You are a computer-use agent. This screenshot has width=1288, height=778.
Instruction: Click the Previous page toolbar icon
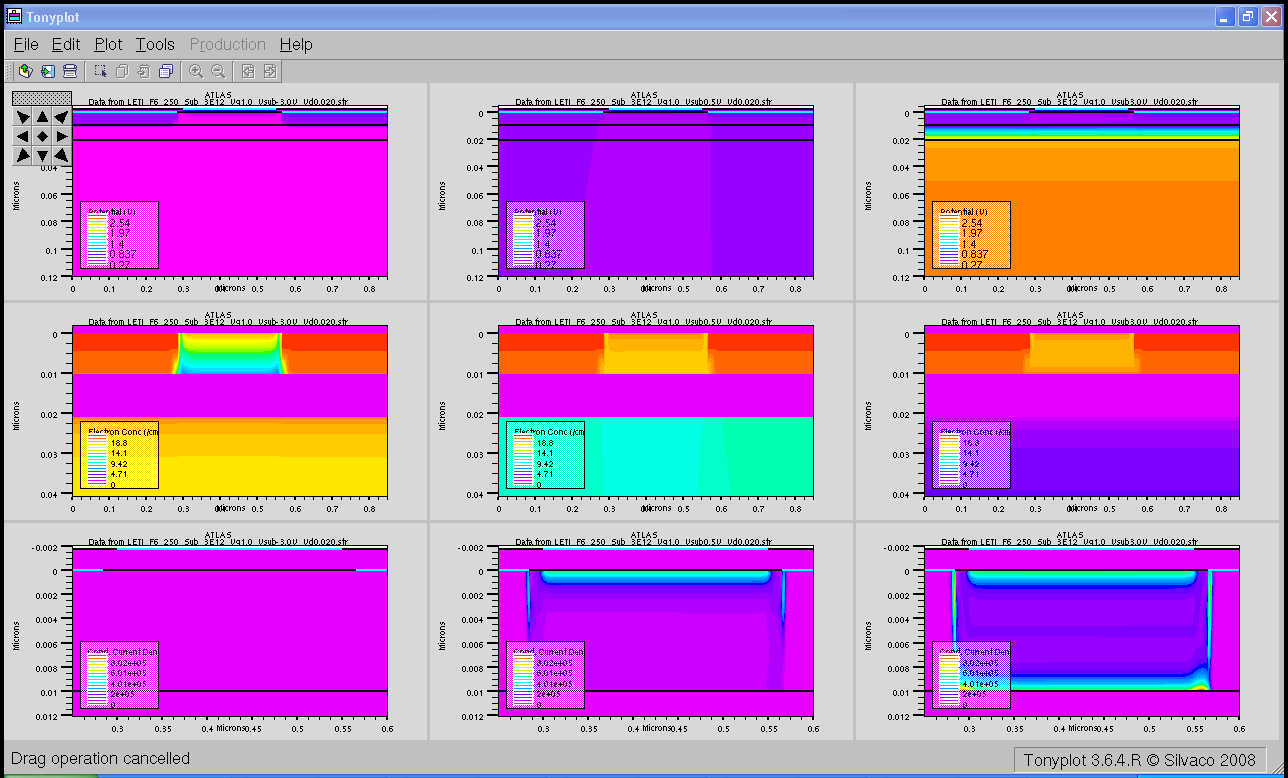[x=248, y=71]
